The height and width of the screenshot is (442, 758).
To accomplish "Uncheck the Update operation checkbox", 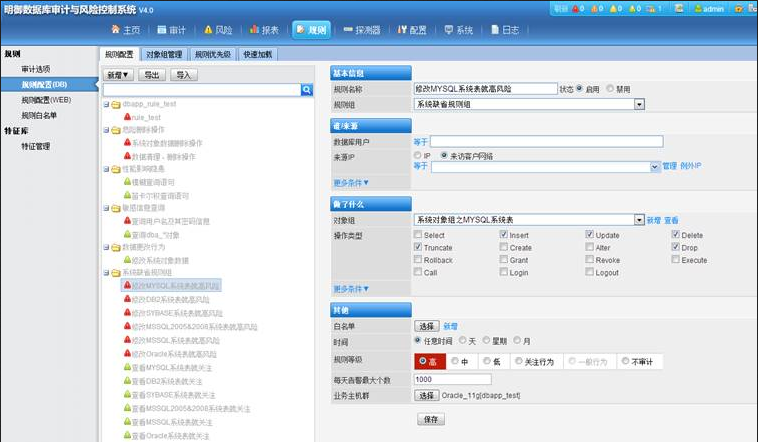I will coord(589,235).
